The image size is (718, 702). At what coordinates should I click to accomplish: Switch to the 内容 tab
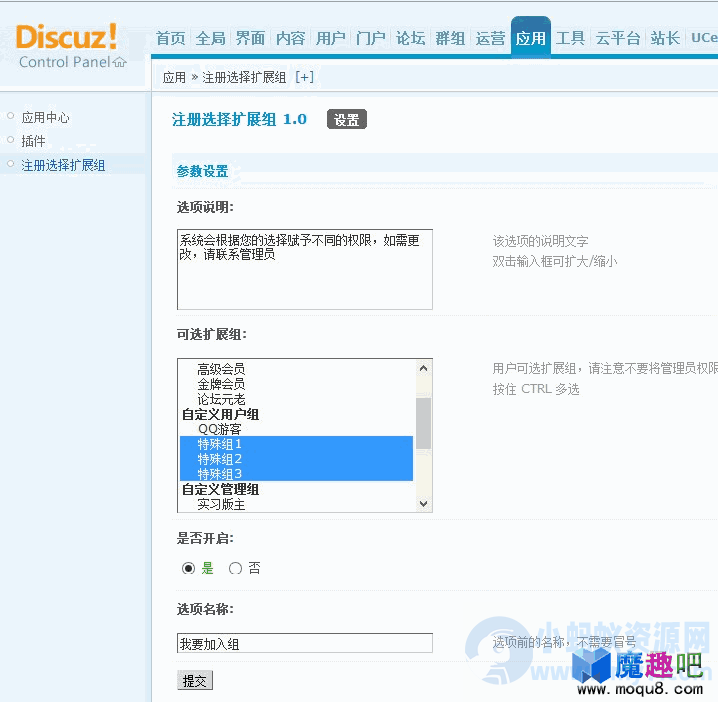[291, 38]
